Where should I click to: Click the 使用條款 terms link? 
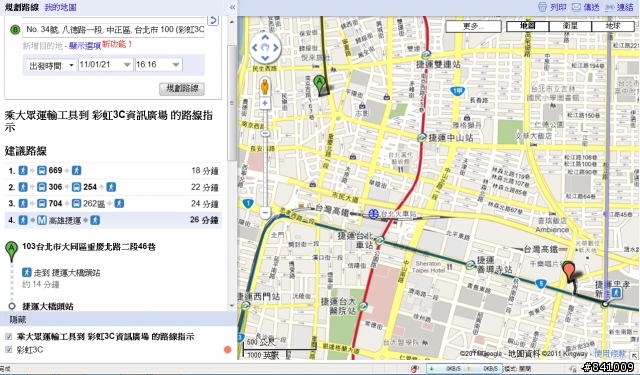pyautogui.click(x=611, y=354)
